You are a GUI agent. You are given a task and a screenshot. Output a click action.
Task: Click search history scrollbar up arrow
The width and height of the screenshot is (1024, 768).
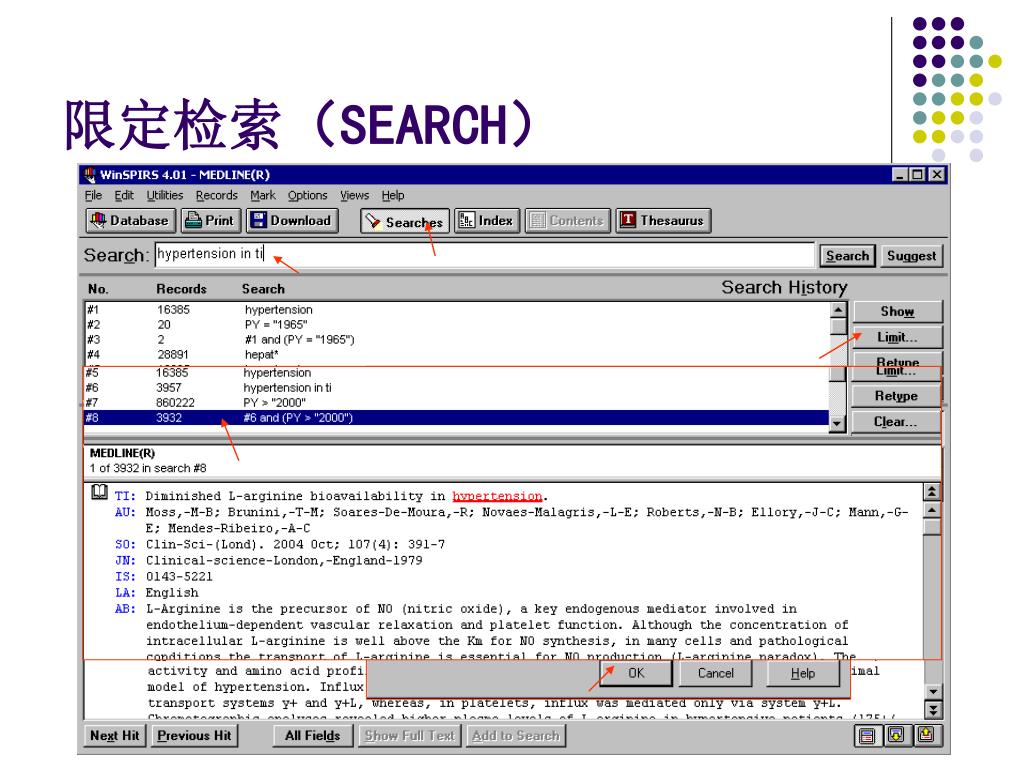[838, 310]
